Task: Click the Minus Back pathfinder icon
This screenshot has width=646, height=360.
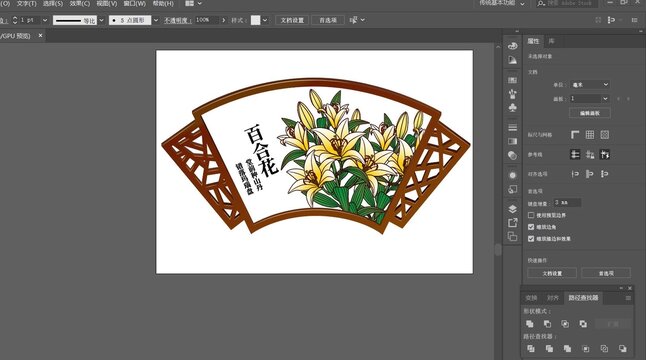Action: pos(623,348)
